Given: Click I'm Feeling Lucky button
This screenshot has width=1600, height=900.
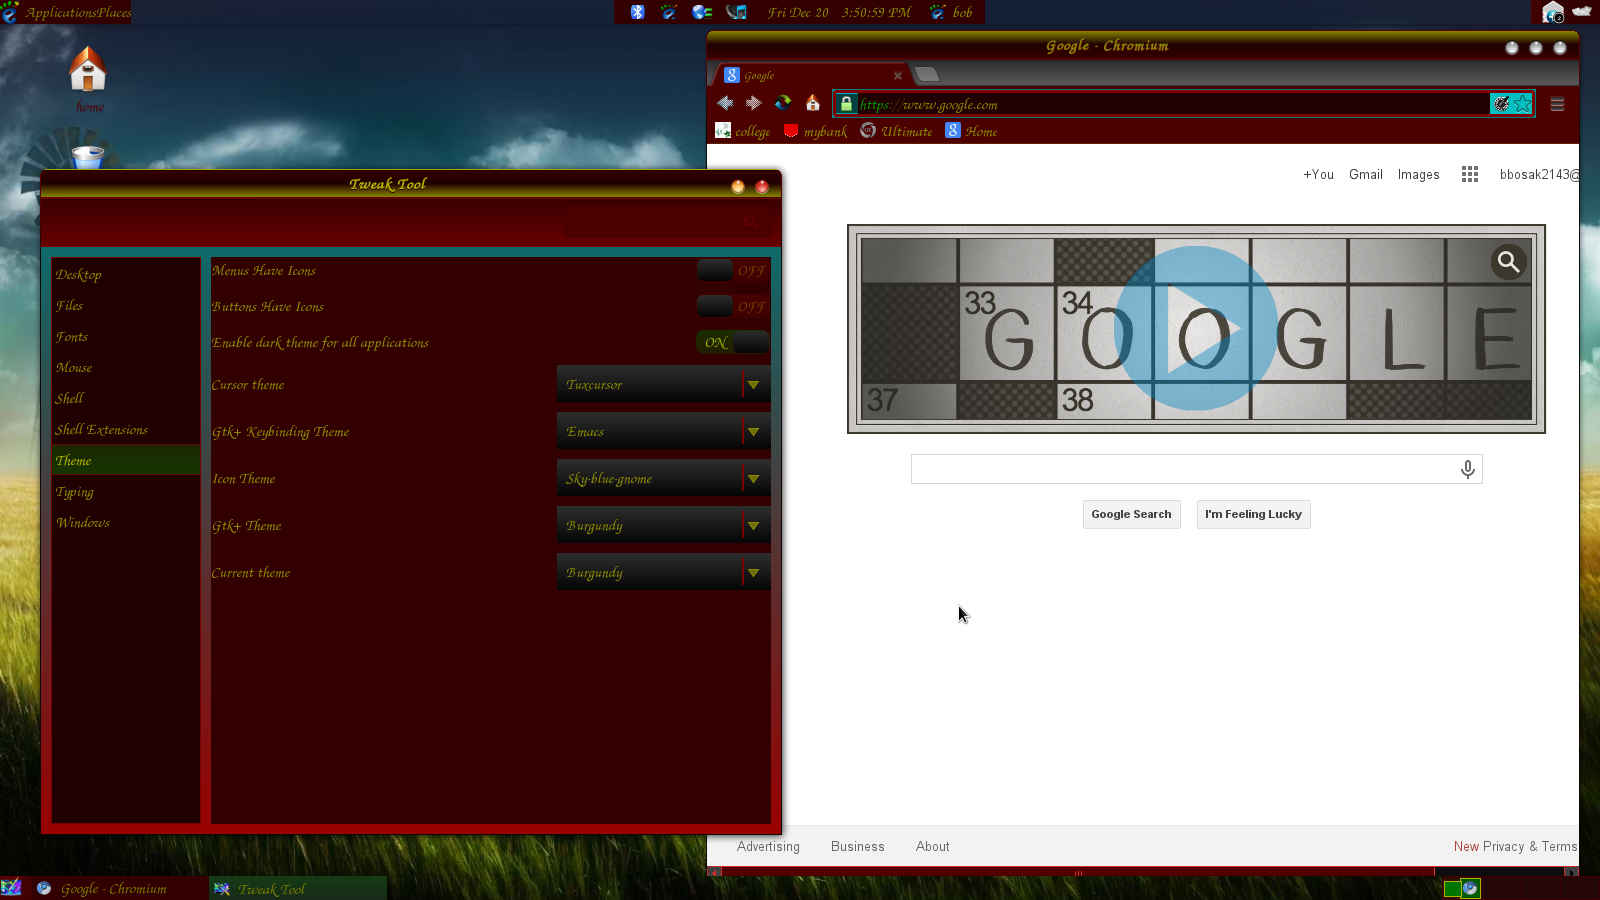Looking at the screenshot, I should tap(1253, 514).
